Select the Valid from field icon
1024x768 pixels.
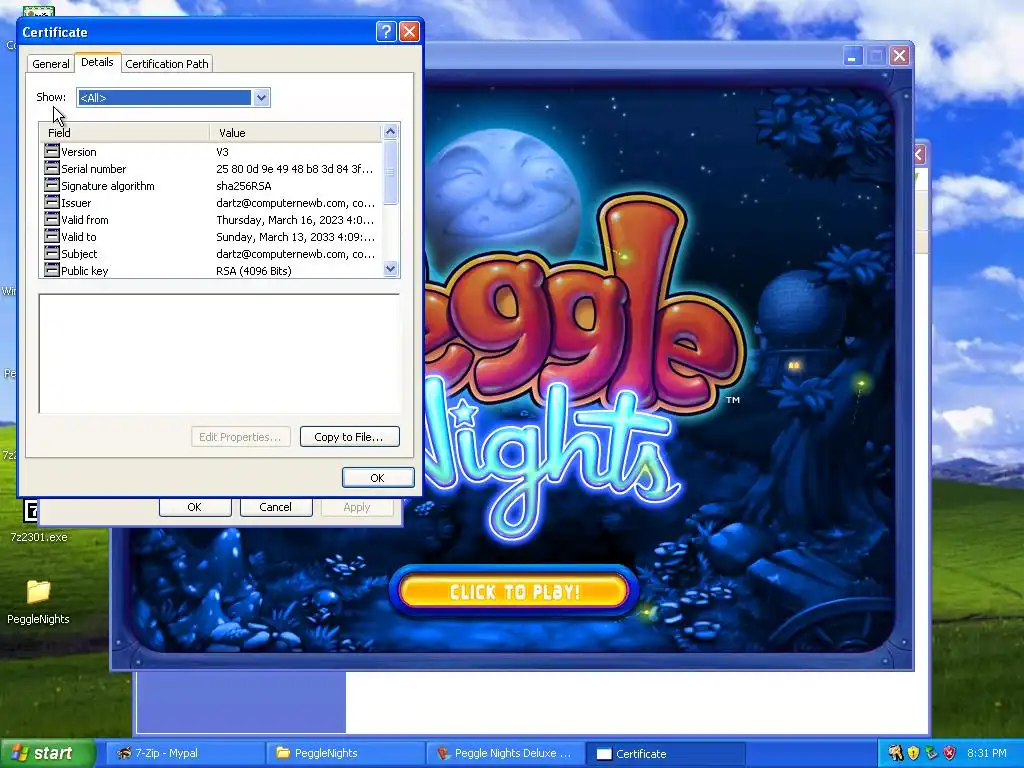point(52,219)
